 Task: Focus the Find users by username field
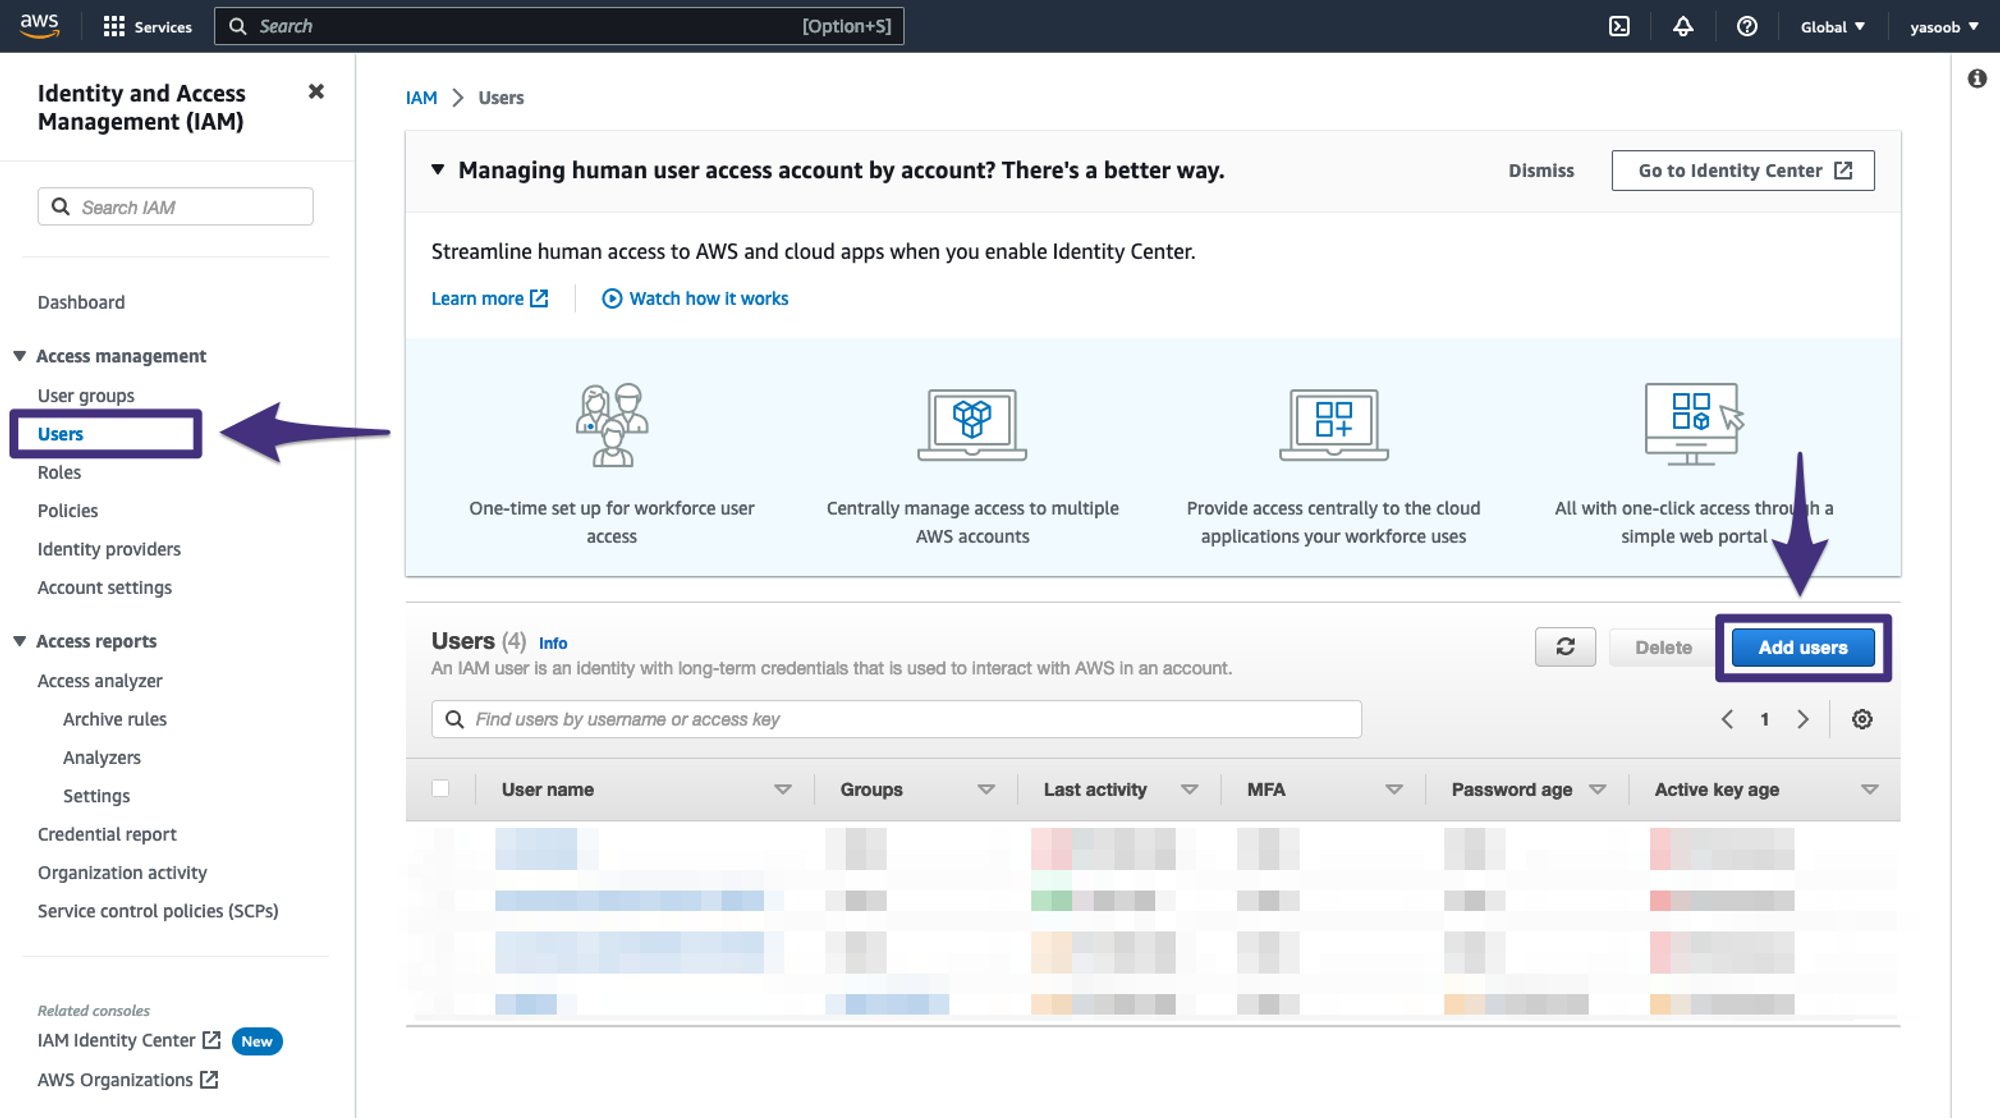click(896, 719)
